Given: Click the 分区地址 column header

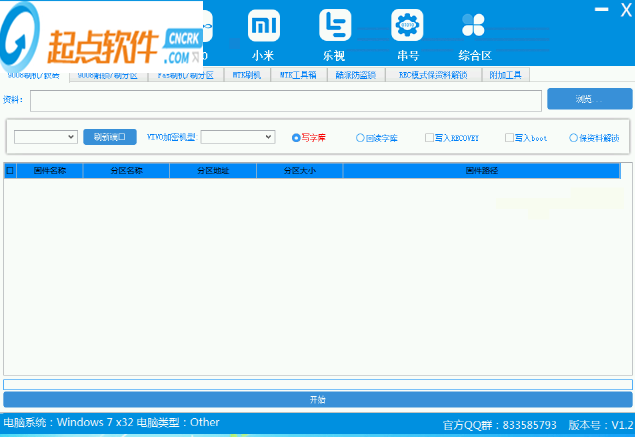Looking at the screenshot, I should point(213,171).
